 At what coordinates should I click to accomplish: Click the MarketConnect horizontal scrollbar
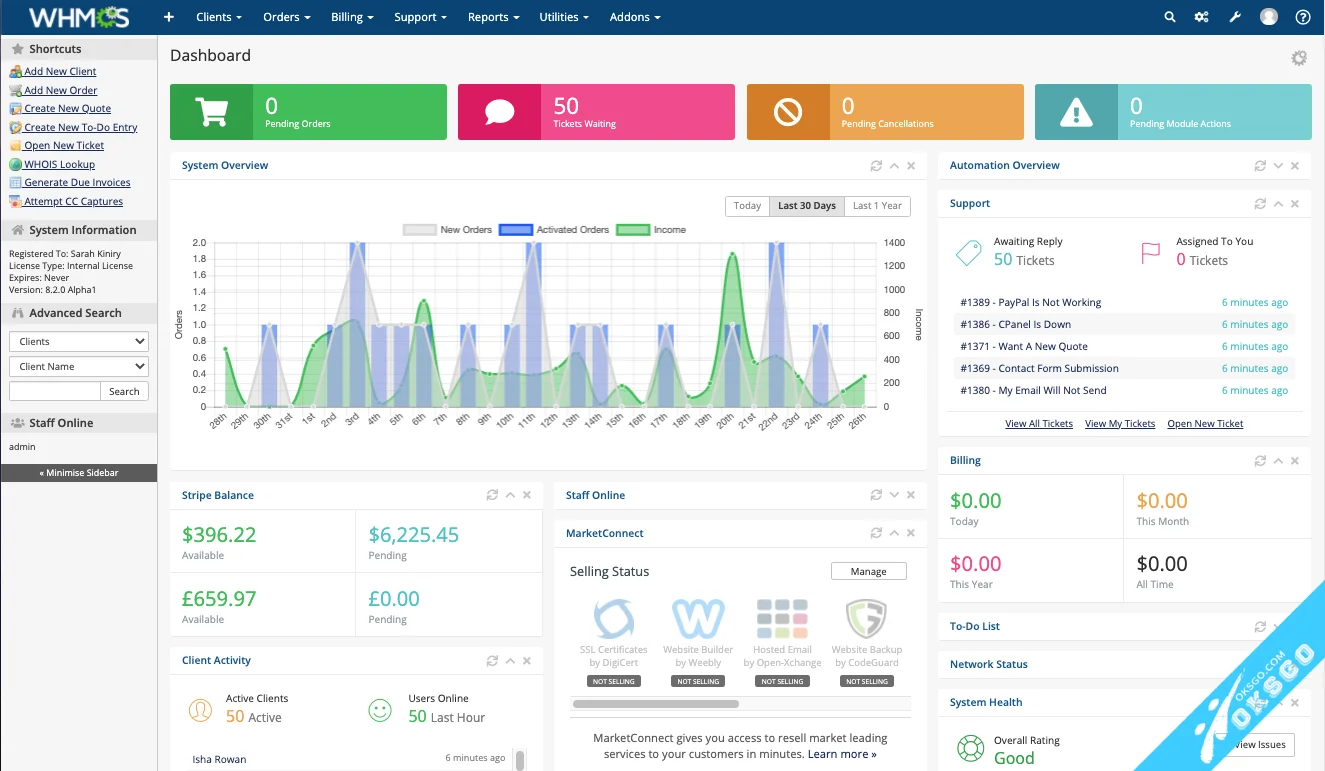tap(655, 704)
